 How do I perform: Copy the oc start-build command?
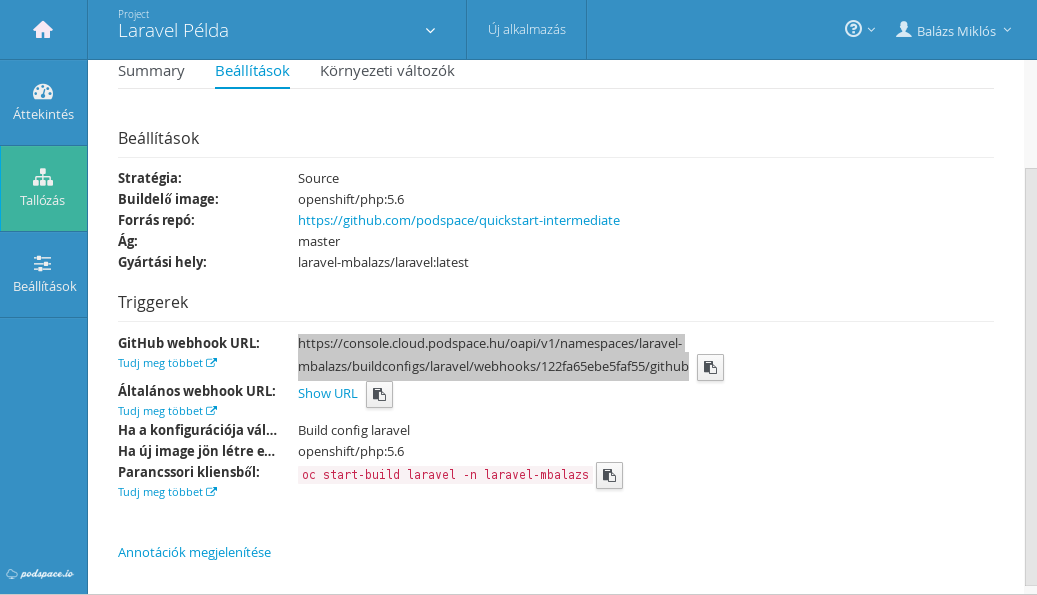[609, 475]
